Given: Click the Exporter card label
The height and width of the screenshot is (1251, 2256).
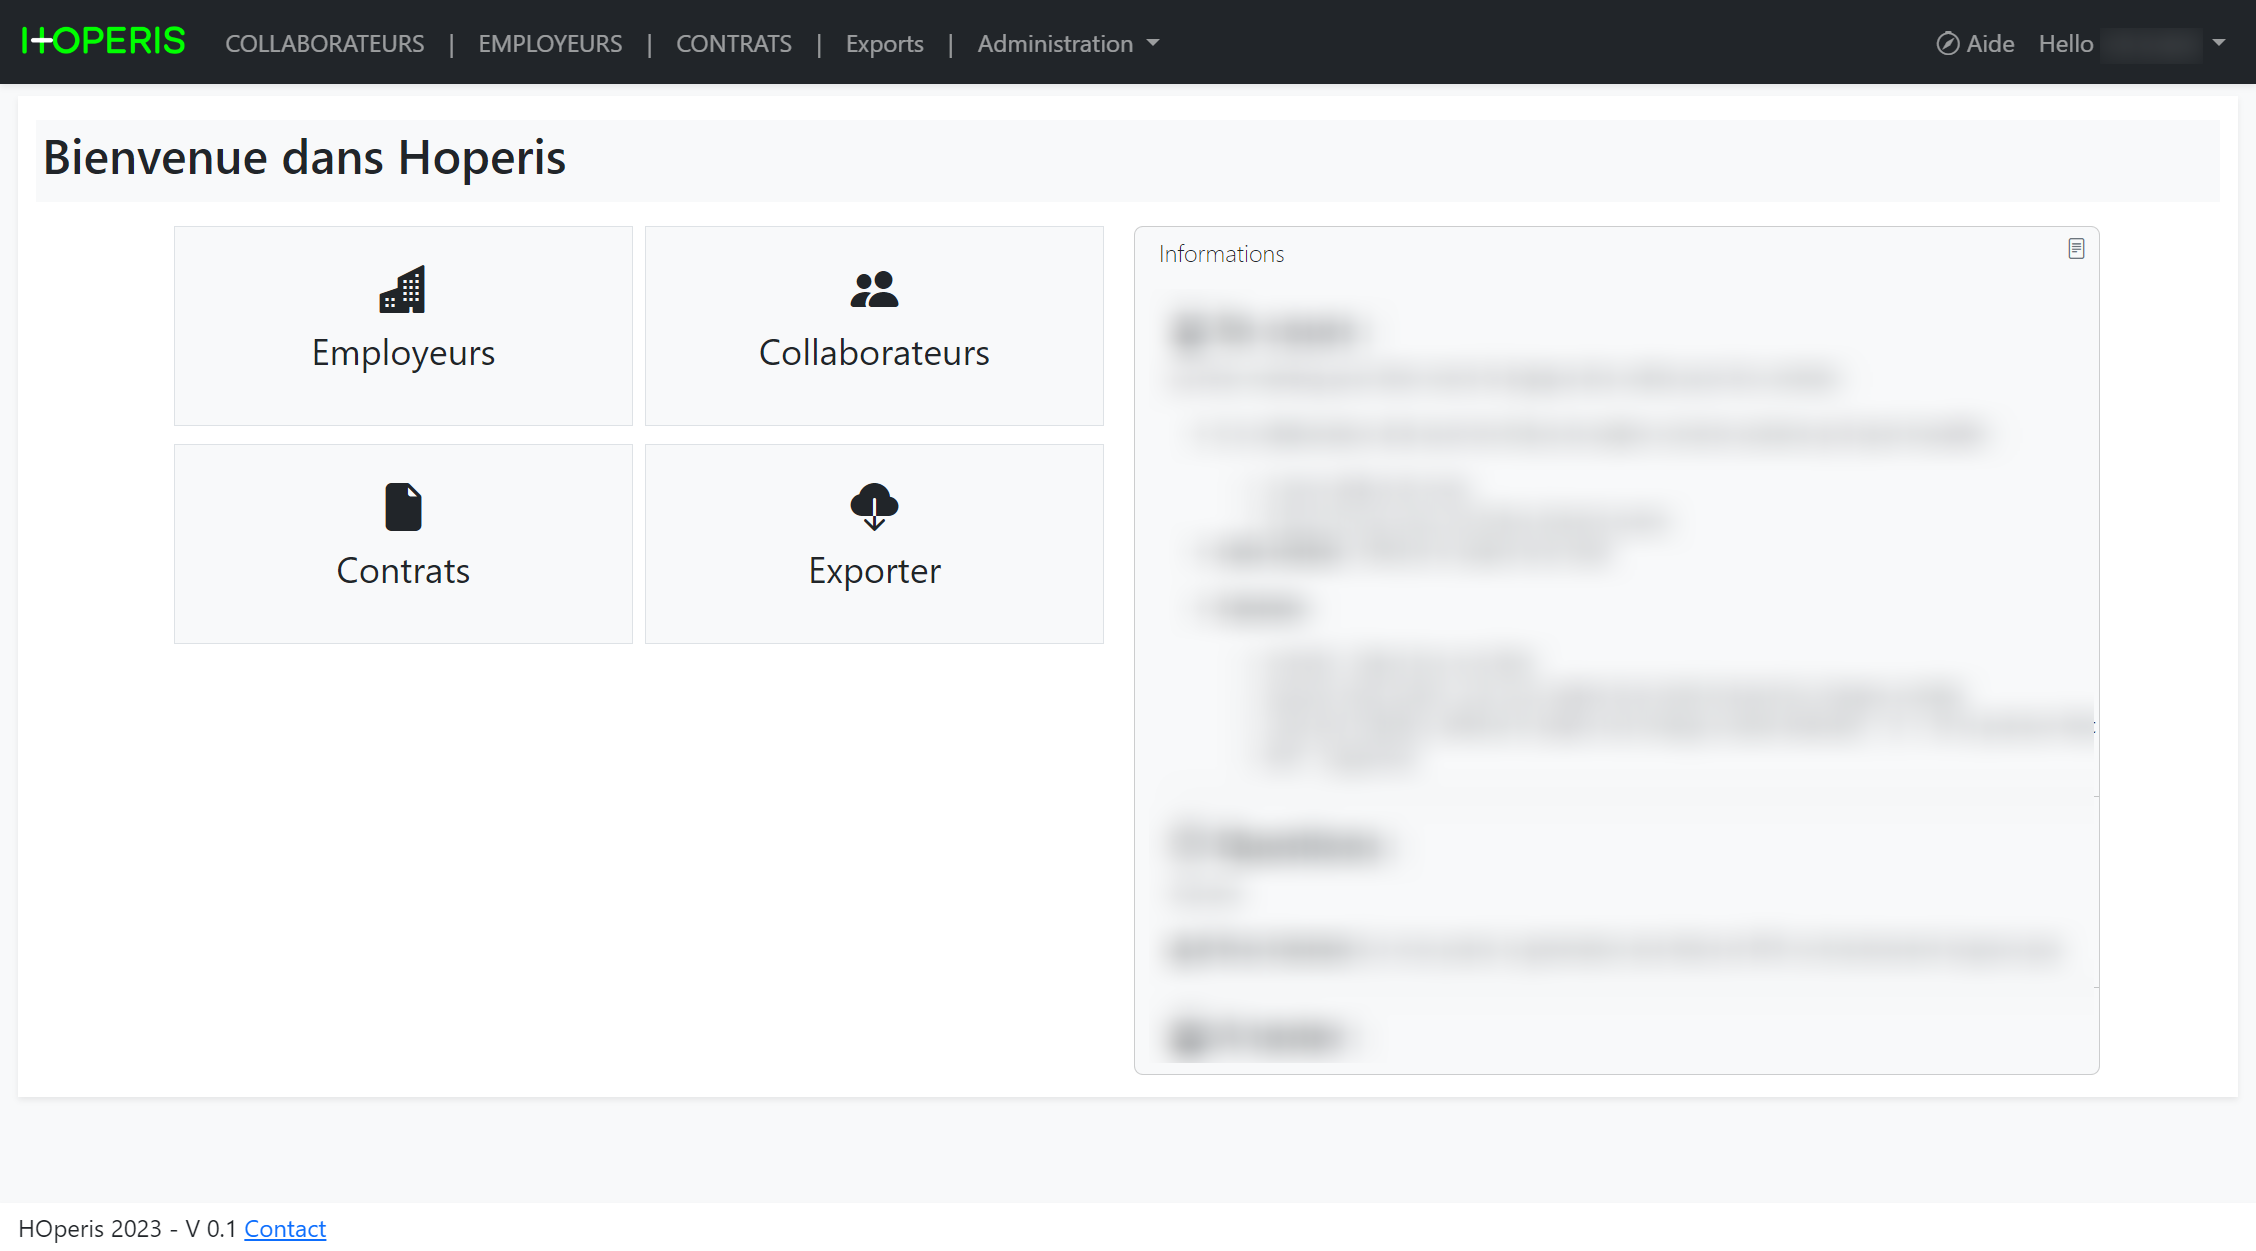Looking at the screenshot, I should pos(874,571).
